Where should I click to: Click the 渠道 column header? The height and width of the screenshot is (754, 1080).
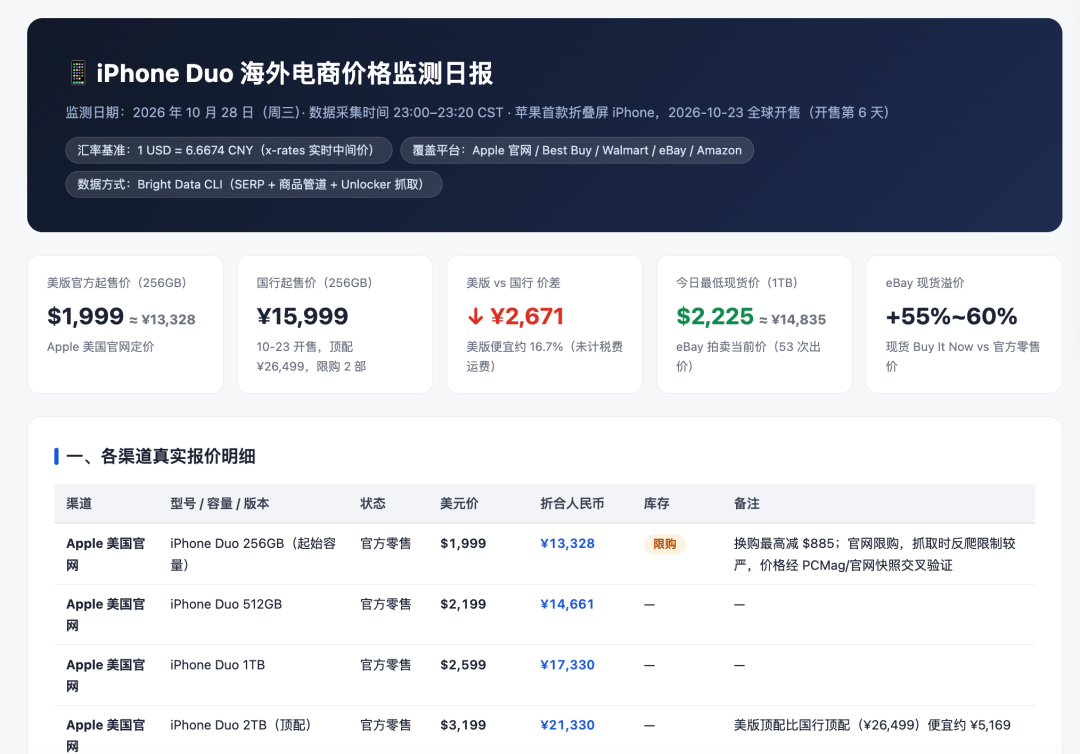(79, 503)
